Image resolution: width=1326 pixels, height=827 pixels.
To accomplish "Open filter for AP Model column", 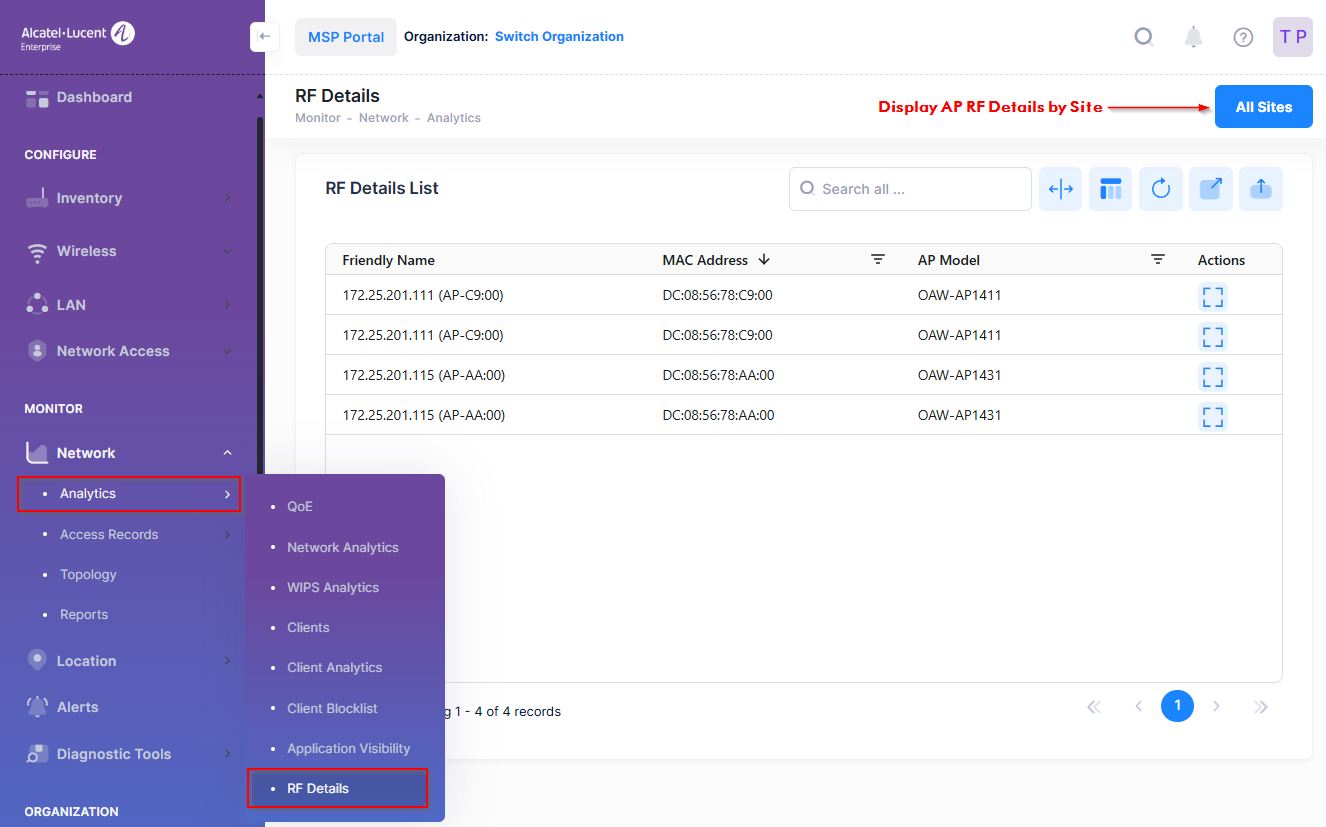I will point(1157,260).
